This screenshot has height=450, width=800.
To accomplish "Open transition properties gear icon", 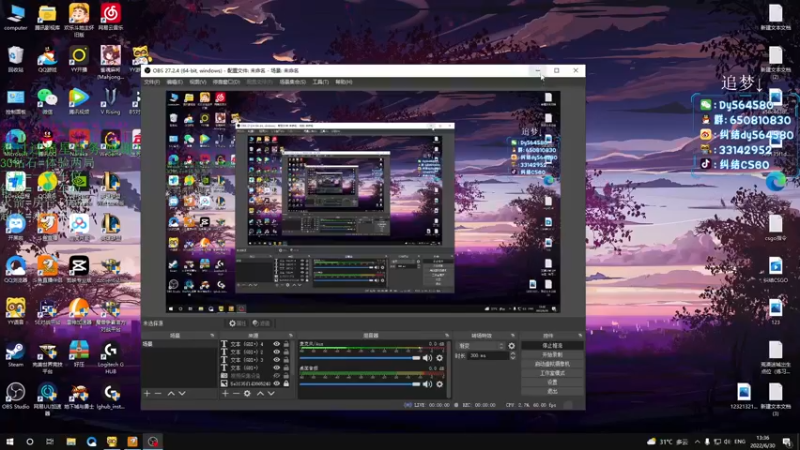I will pyautogui.click(x=512, y=345).
